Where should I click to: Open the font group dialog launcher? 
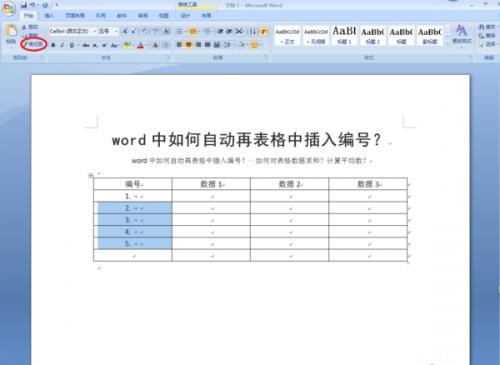(x=168, y=57)
